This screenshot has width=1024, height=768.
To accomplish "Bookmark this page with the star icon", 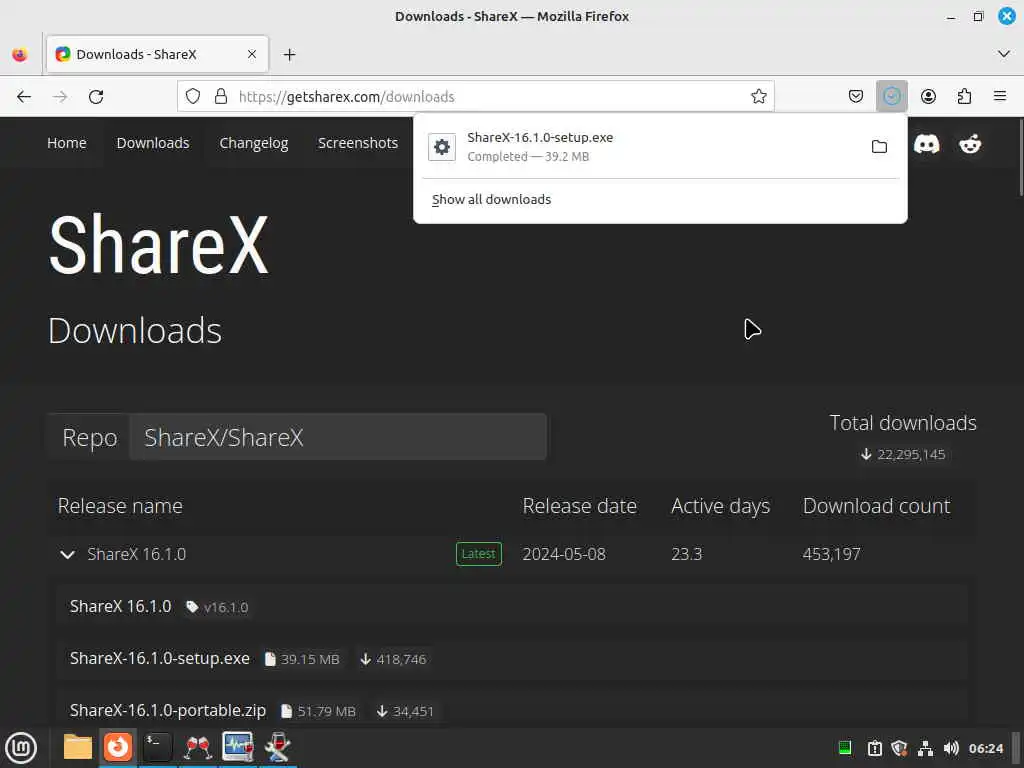I will (758, 97).
